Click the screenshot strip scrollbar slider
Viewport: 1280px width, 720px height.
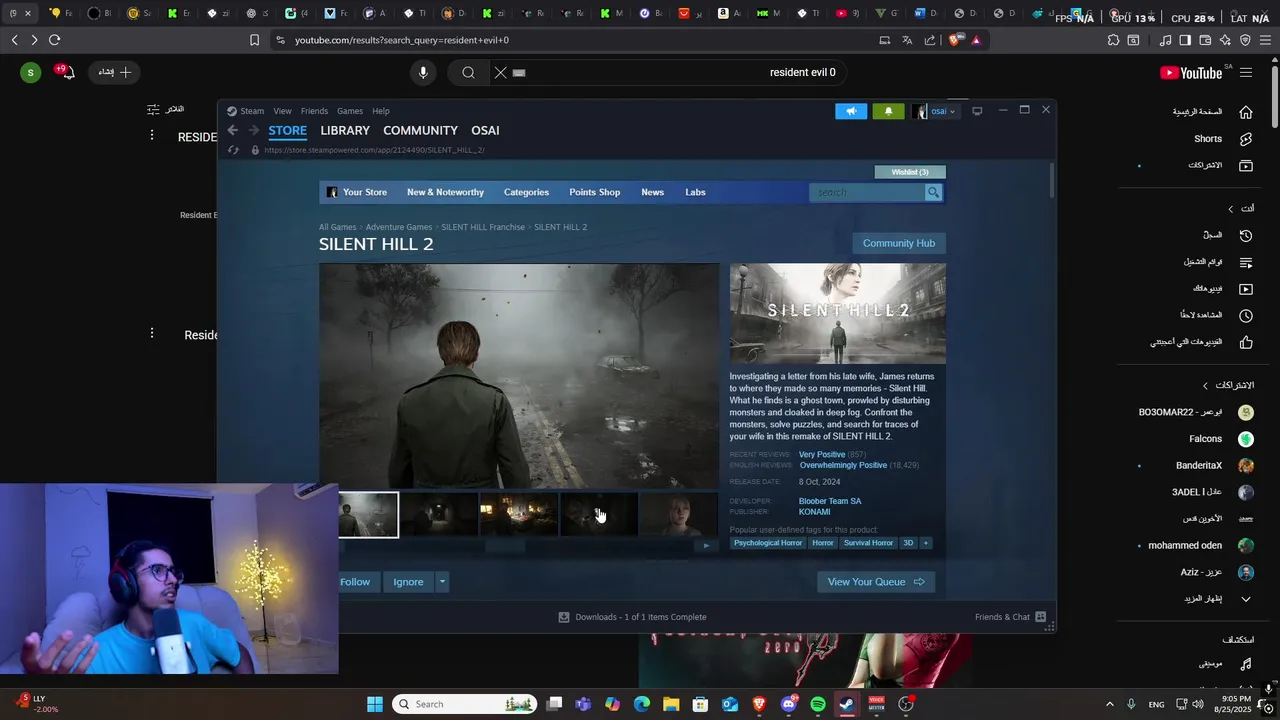click(x=505, y=546)
